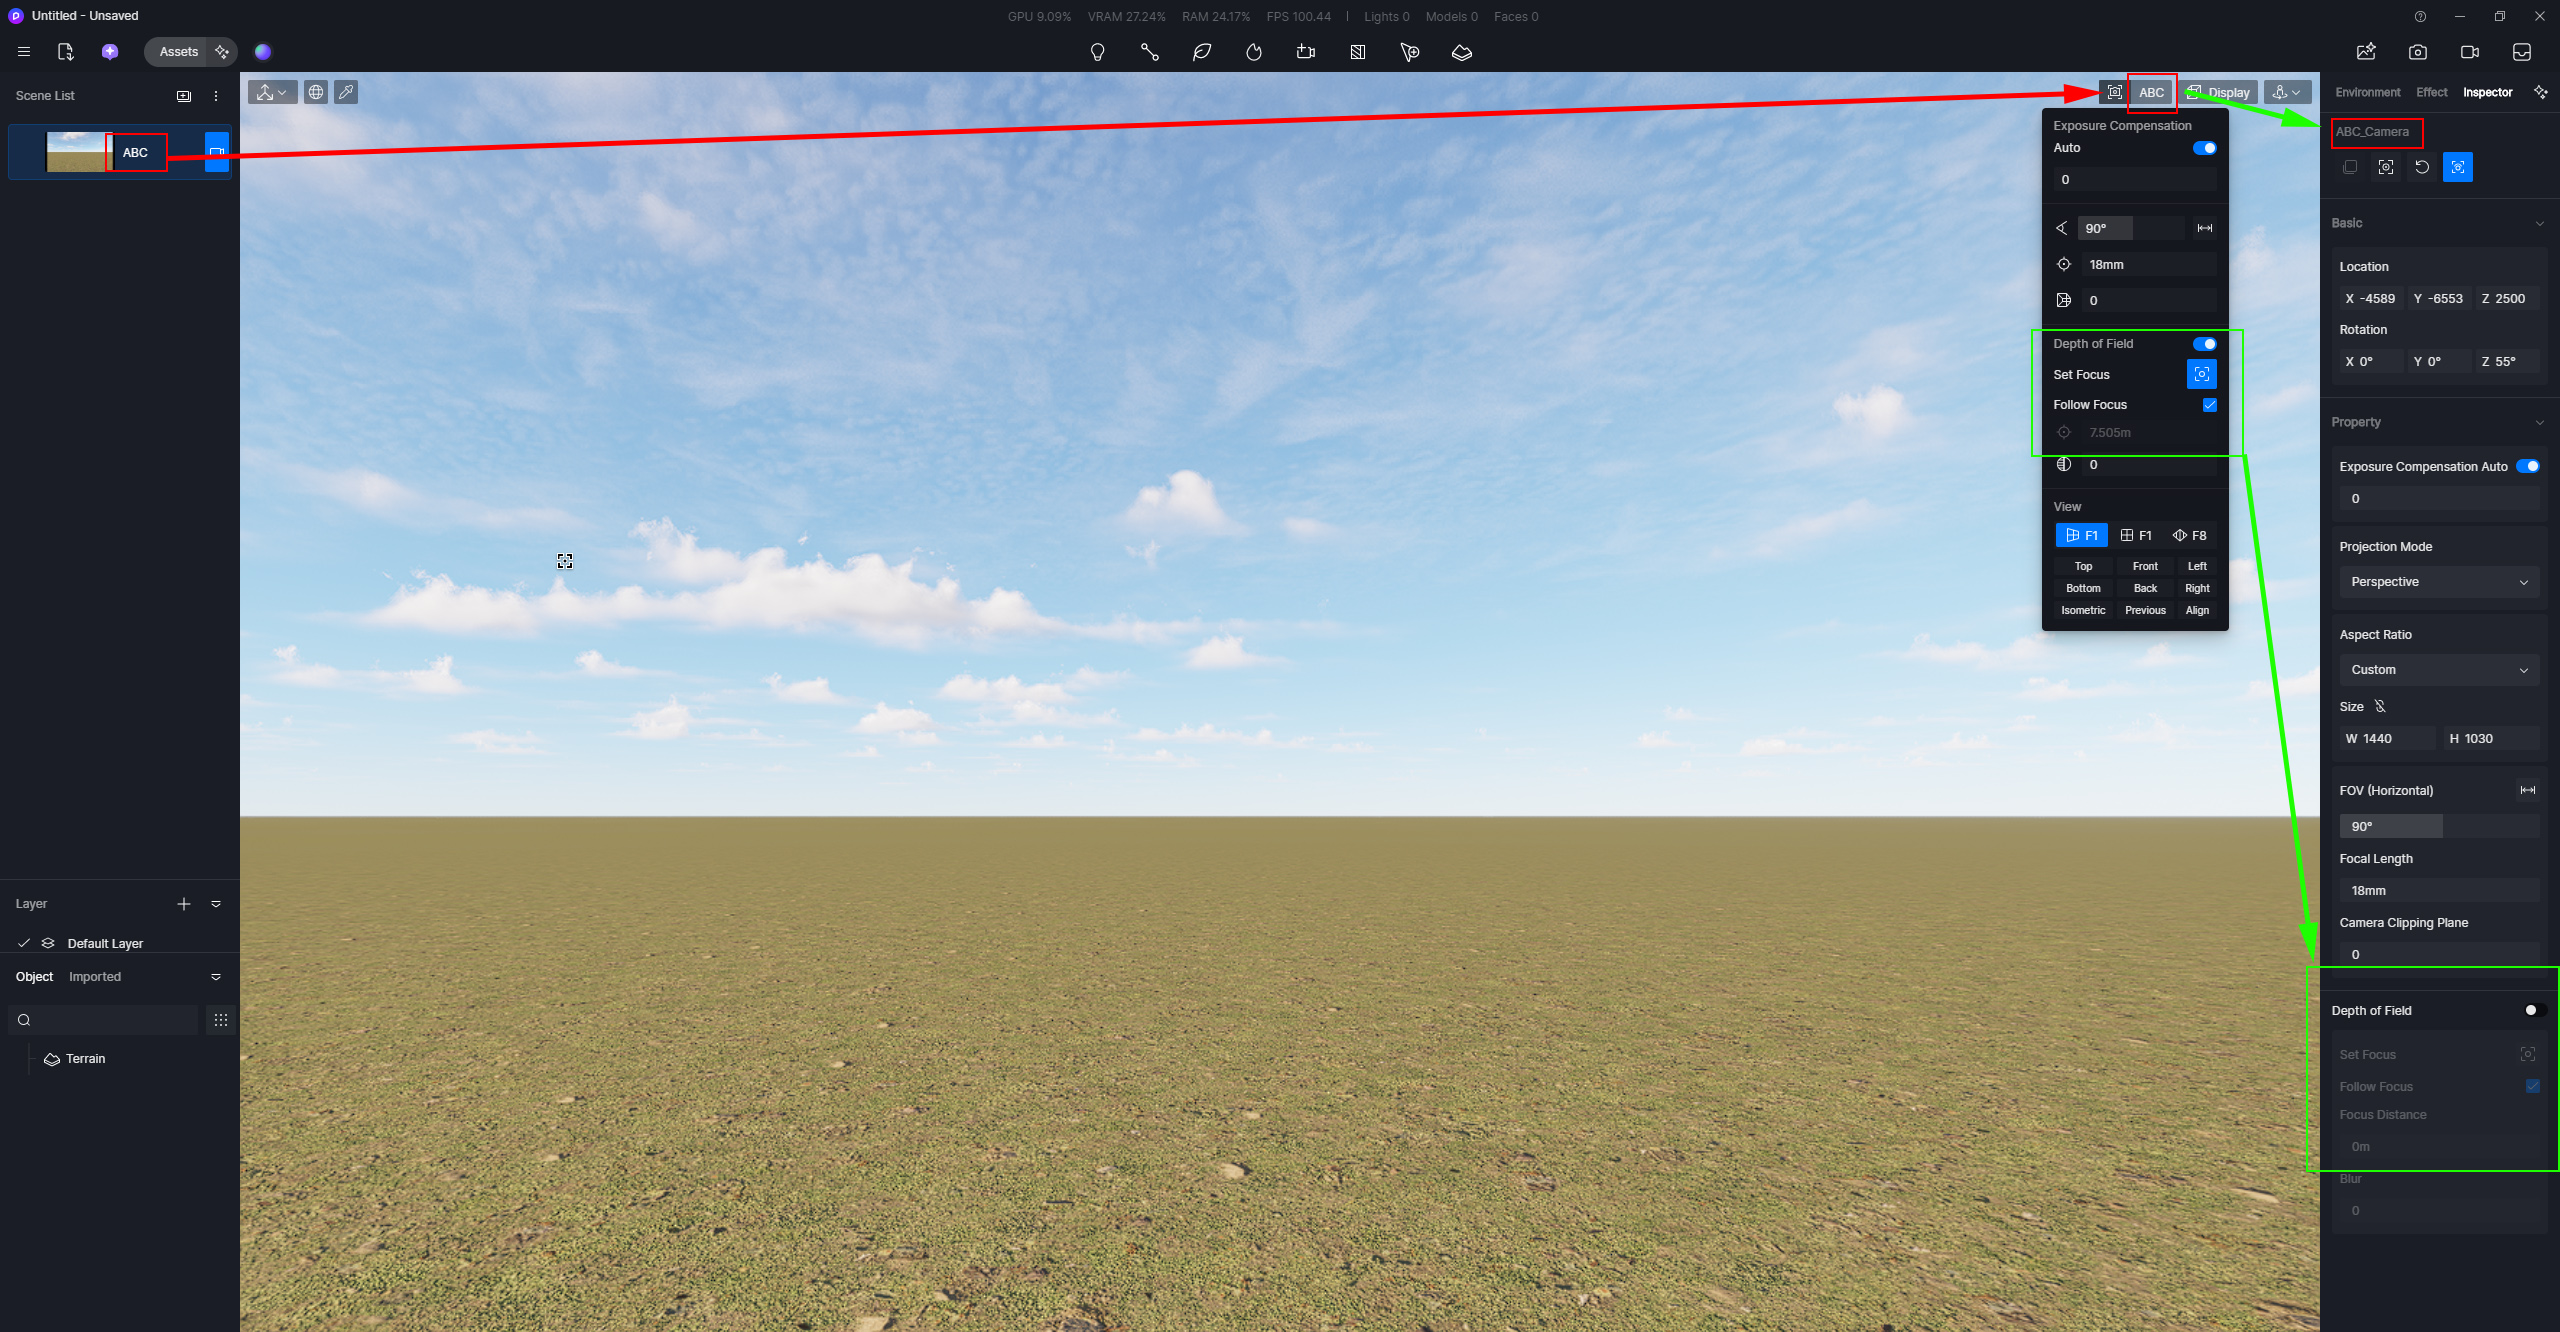
Task: Collapse the Basic section chevron
Action: click(2539, 223)
